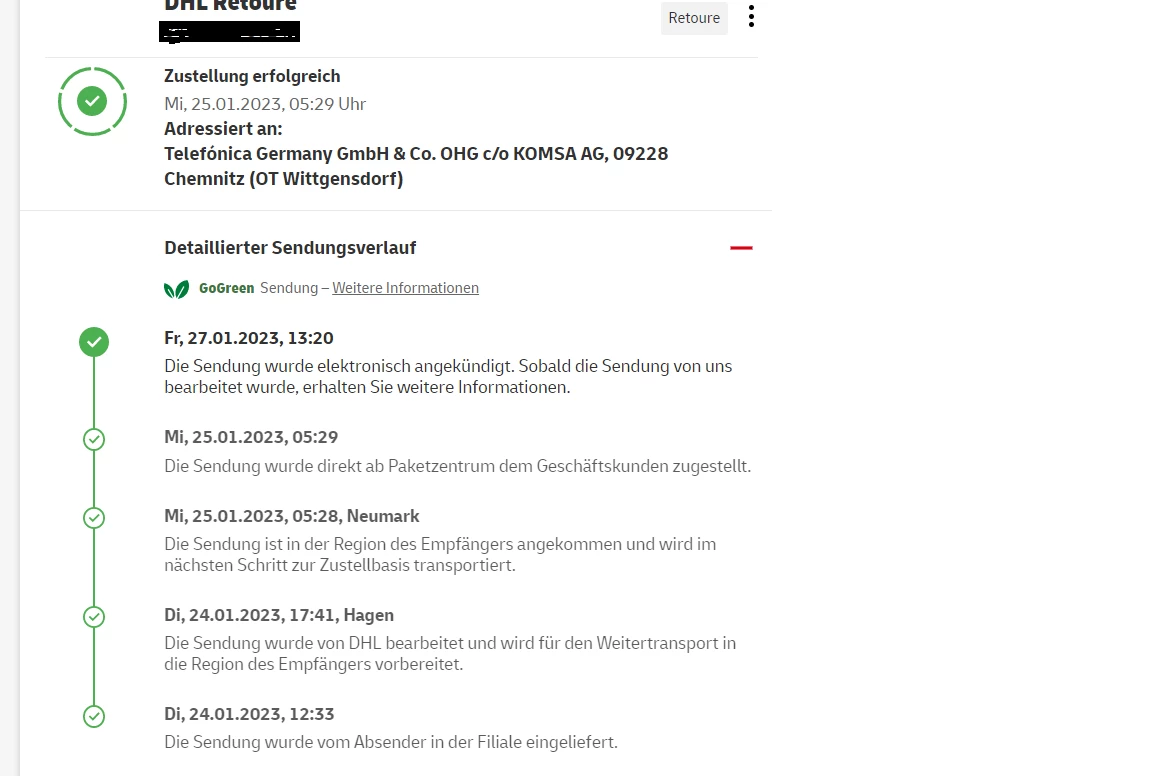1152x776 pixels.
Task: Collapse Detaillierter Sendungsverlauf with red minus
Action: point(741,248)
